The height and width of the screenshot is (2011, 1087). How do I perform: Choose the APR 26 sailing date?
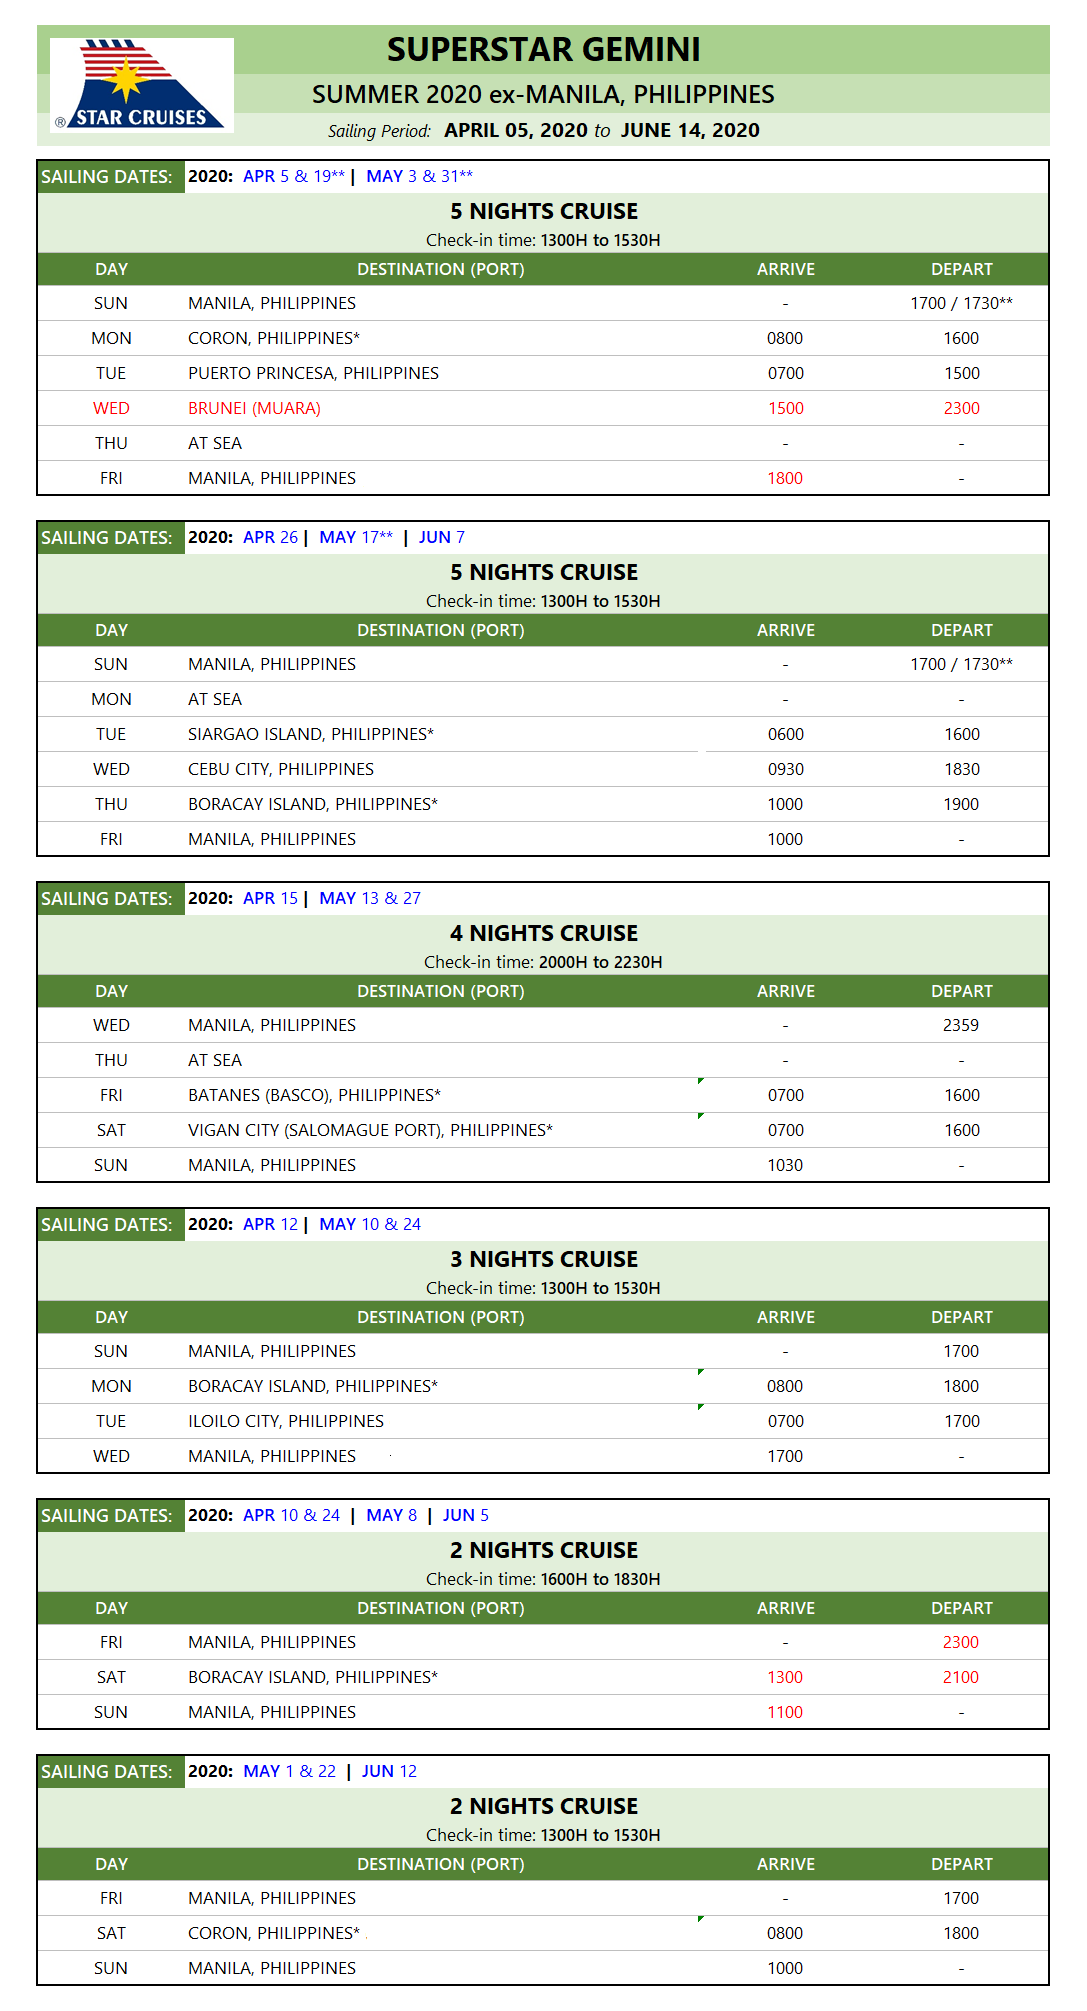pyautogui.click(x=270, y=537)
